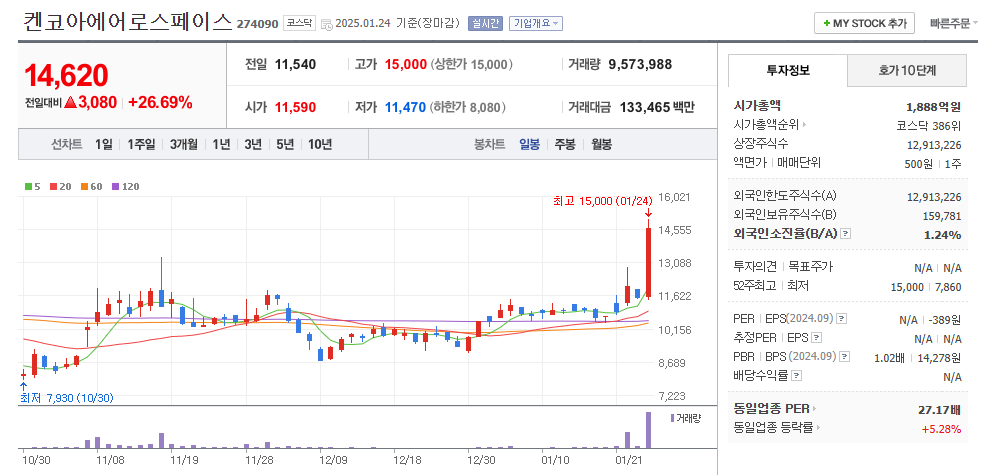Select the 주봉 weekly candle chart

(x=565, y=144)
